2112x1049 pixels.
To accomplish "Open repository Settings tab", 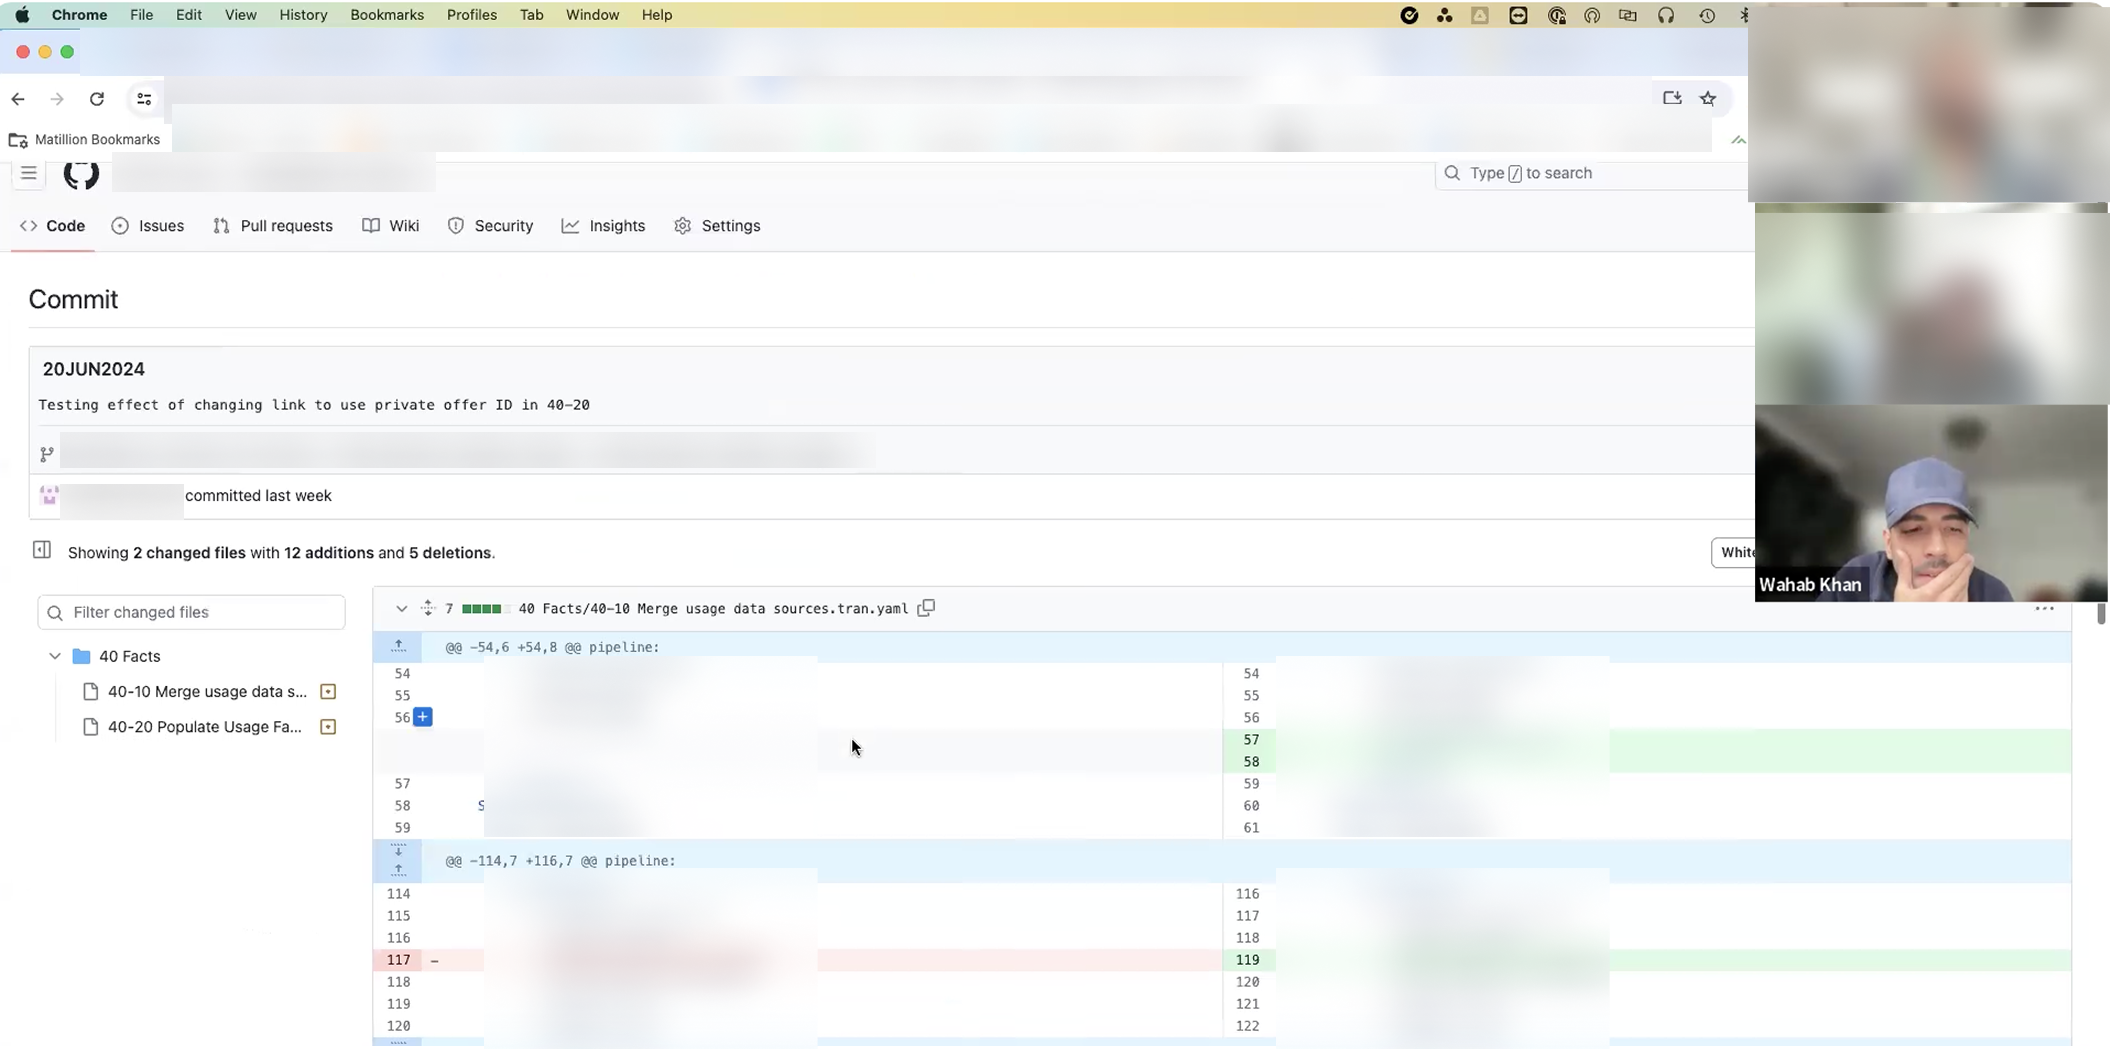I will point(718,226).
